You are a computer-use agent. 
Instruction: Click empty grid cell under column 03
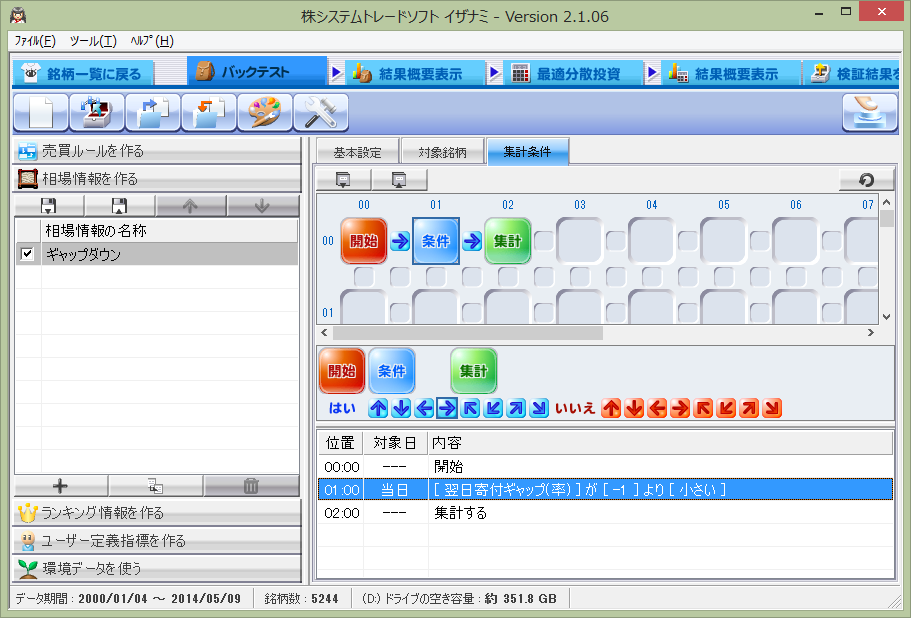[x=580, y=241]
